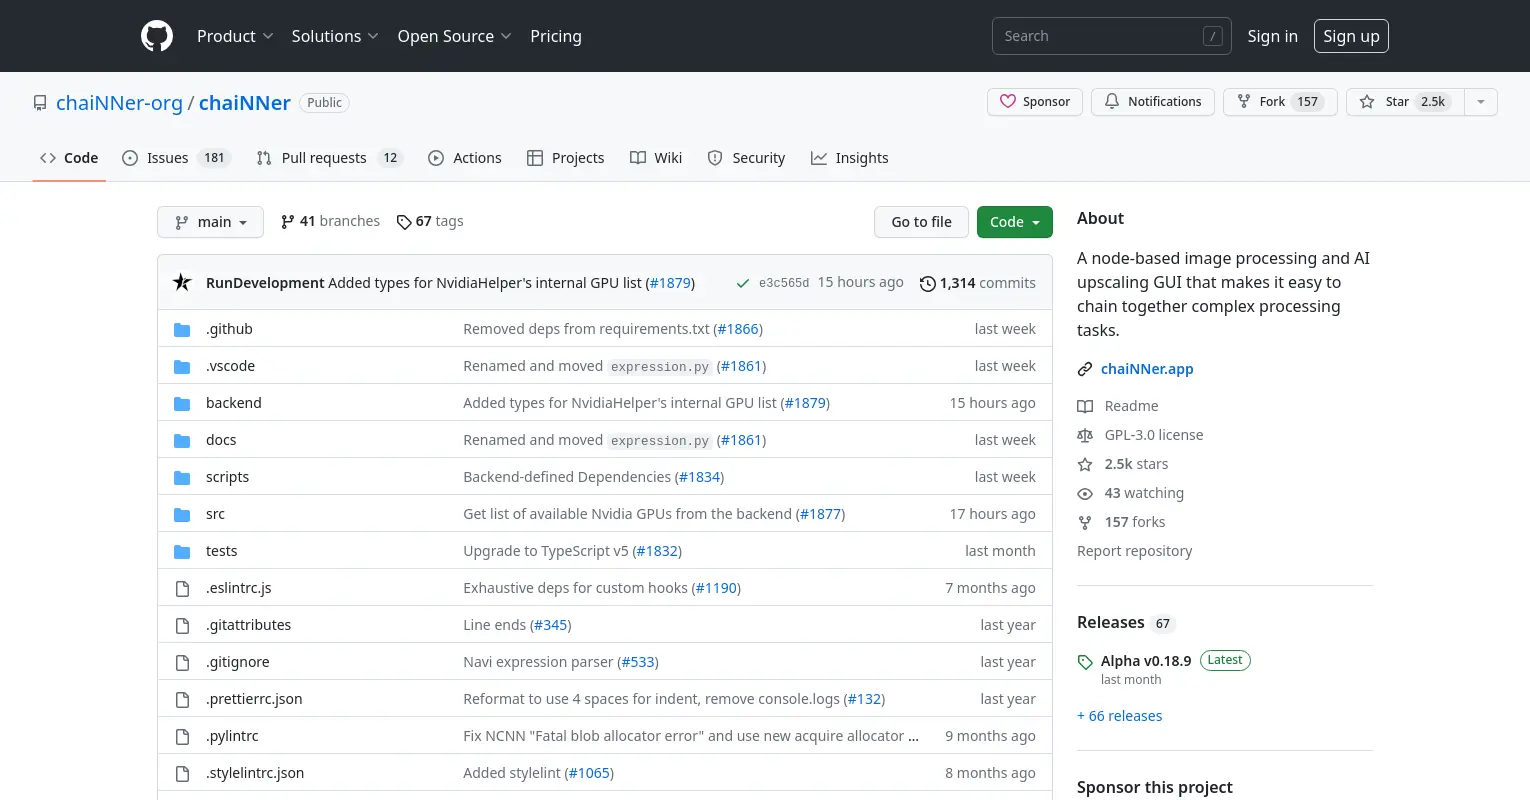
Task: Star the chaiNNer repository
Action: point(1404,102)
